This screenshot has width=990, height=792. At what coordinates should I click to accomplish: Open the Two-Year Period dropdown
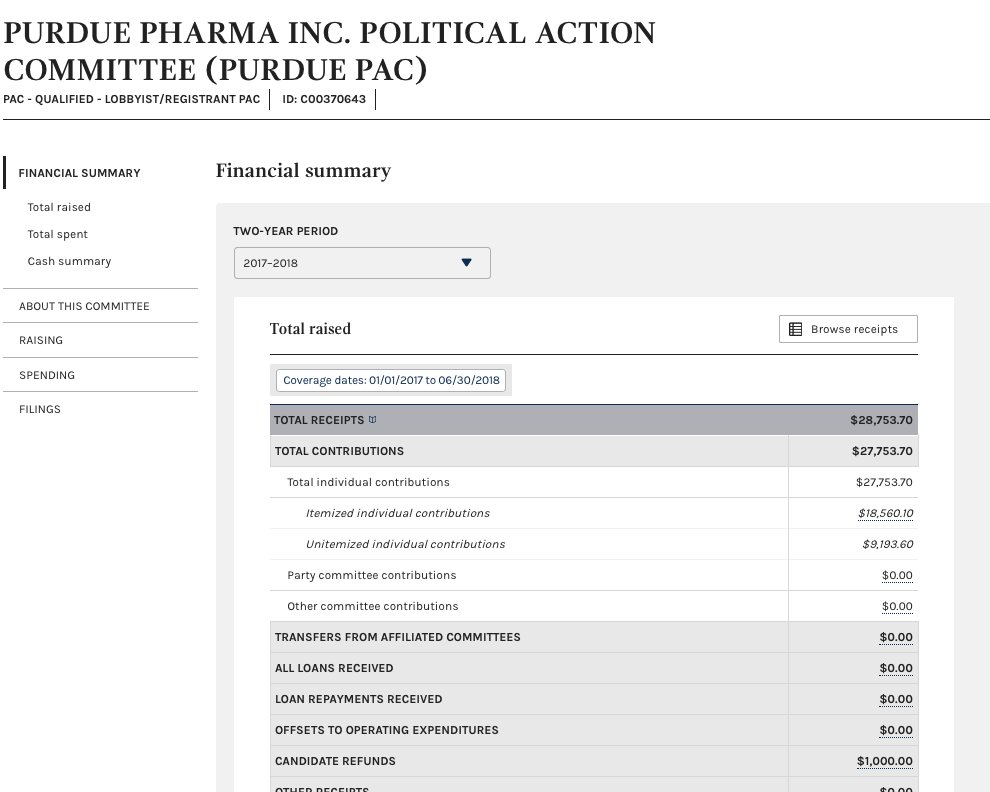tap(362, 263)
